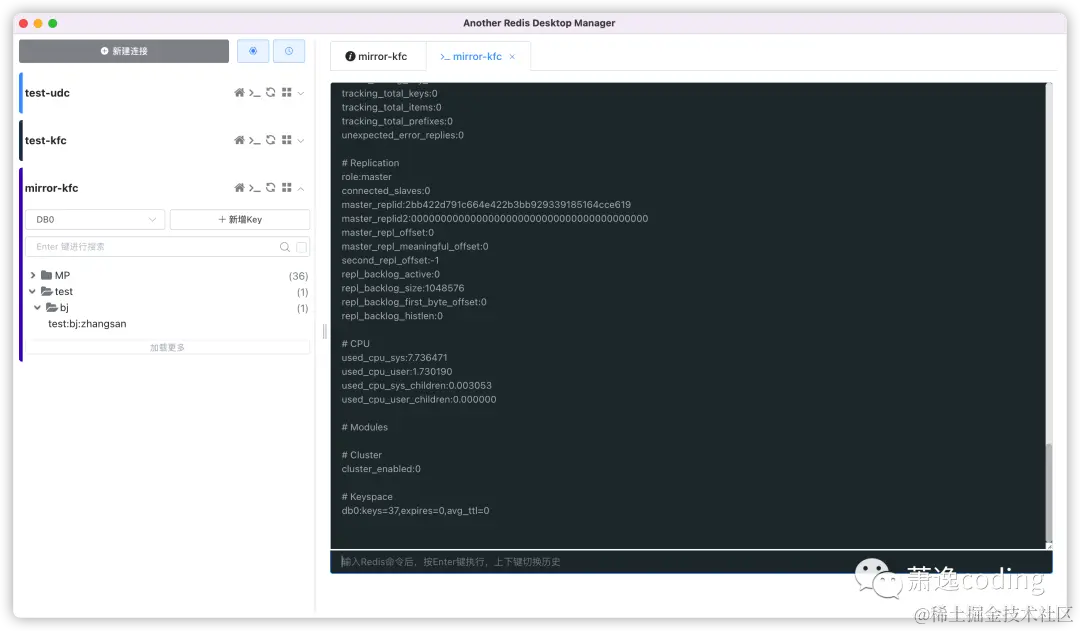
Task: Expand the test-udc connection
Action: tap(301, 93)
